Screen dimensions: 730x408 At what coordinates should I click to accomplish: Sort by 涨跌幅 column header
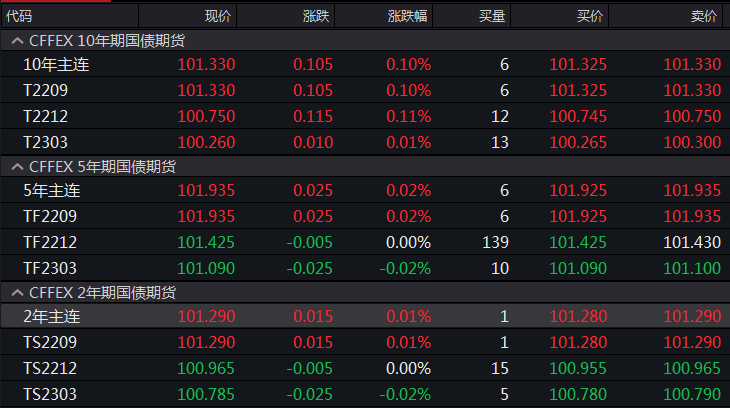409,16
